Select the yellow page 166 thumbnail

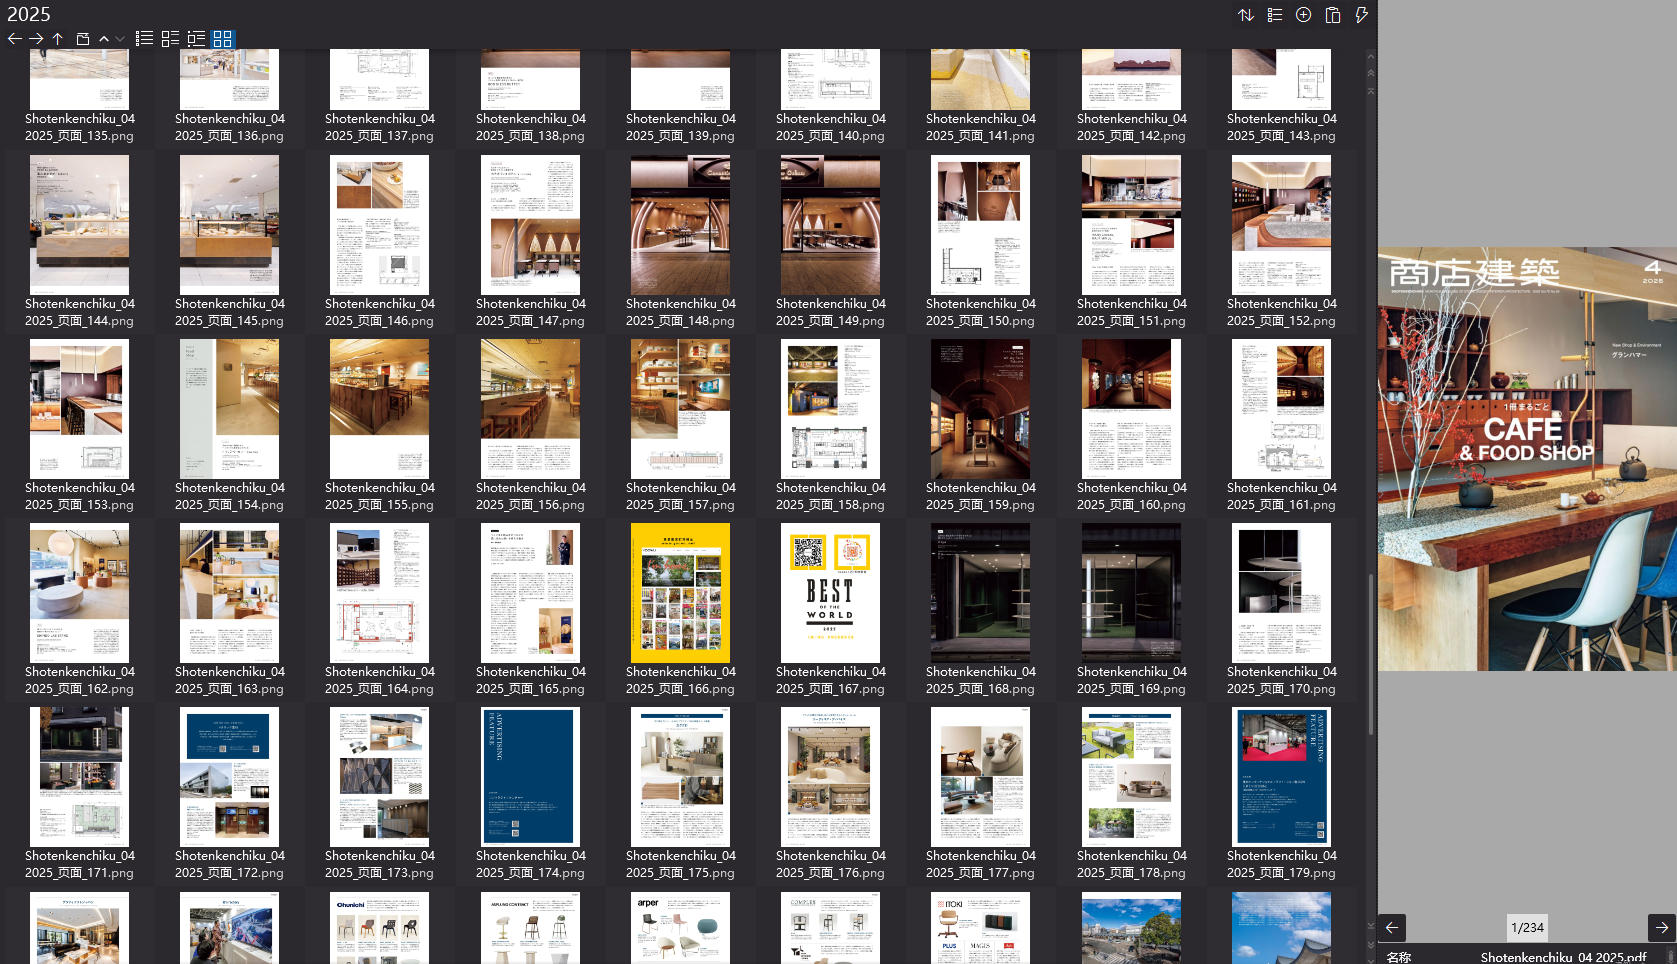point(680,593)
